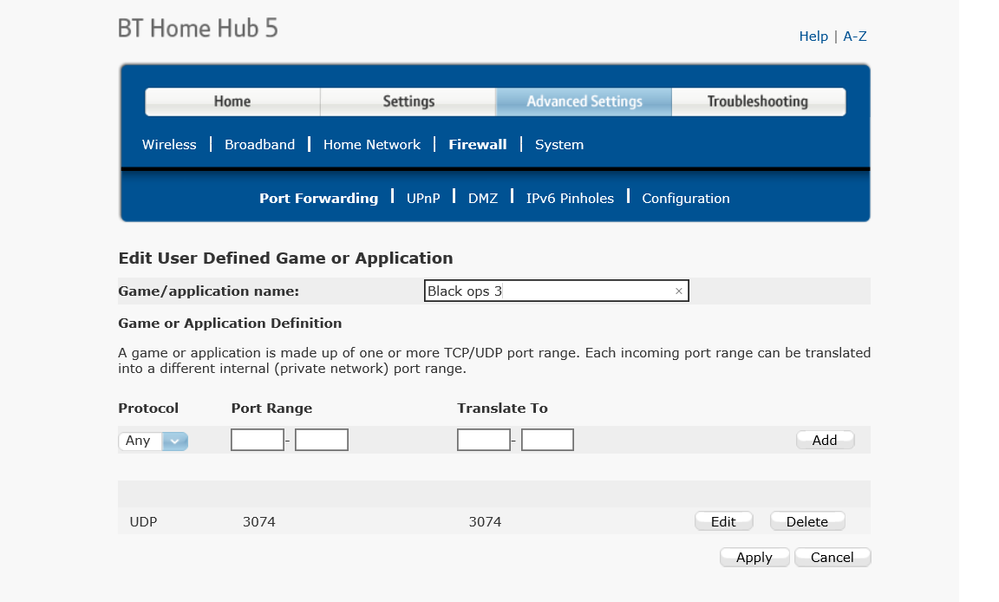Click the 3074 port range value

click(259, 522)
